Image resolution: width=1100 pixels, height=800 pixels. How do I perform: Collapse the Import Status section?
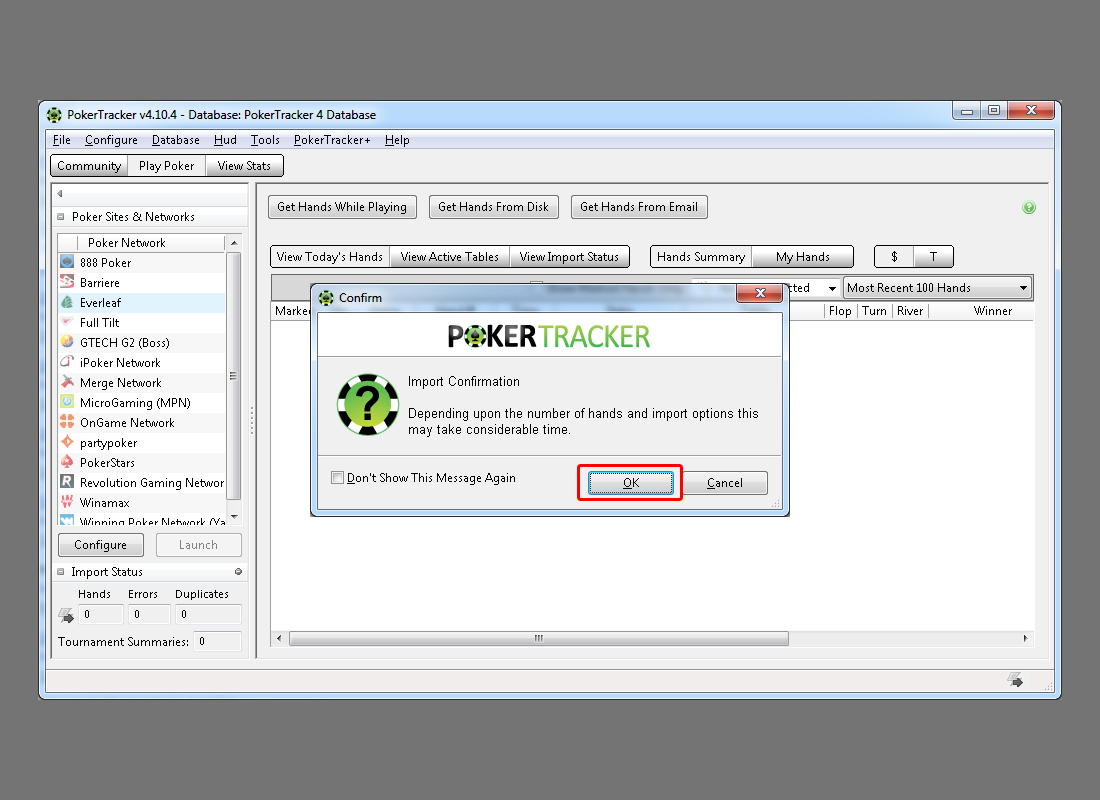click(x=62, y=572)
